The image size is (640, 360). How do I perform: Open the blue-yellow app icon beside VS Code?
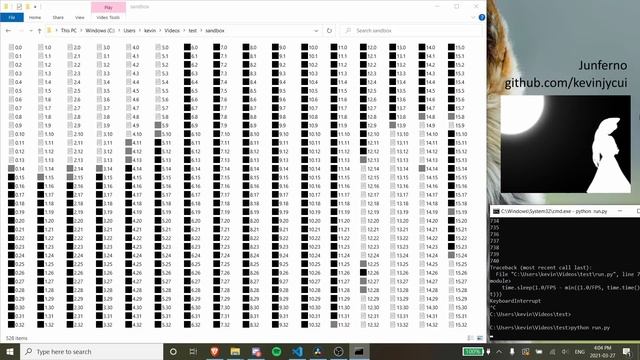click(x=318, y=351)
